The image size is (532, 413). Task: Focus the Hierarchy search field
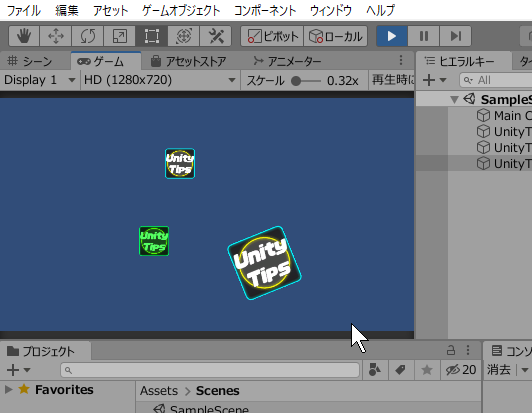[x=496, y=80]
